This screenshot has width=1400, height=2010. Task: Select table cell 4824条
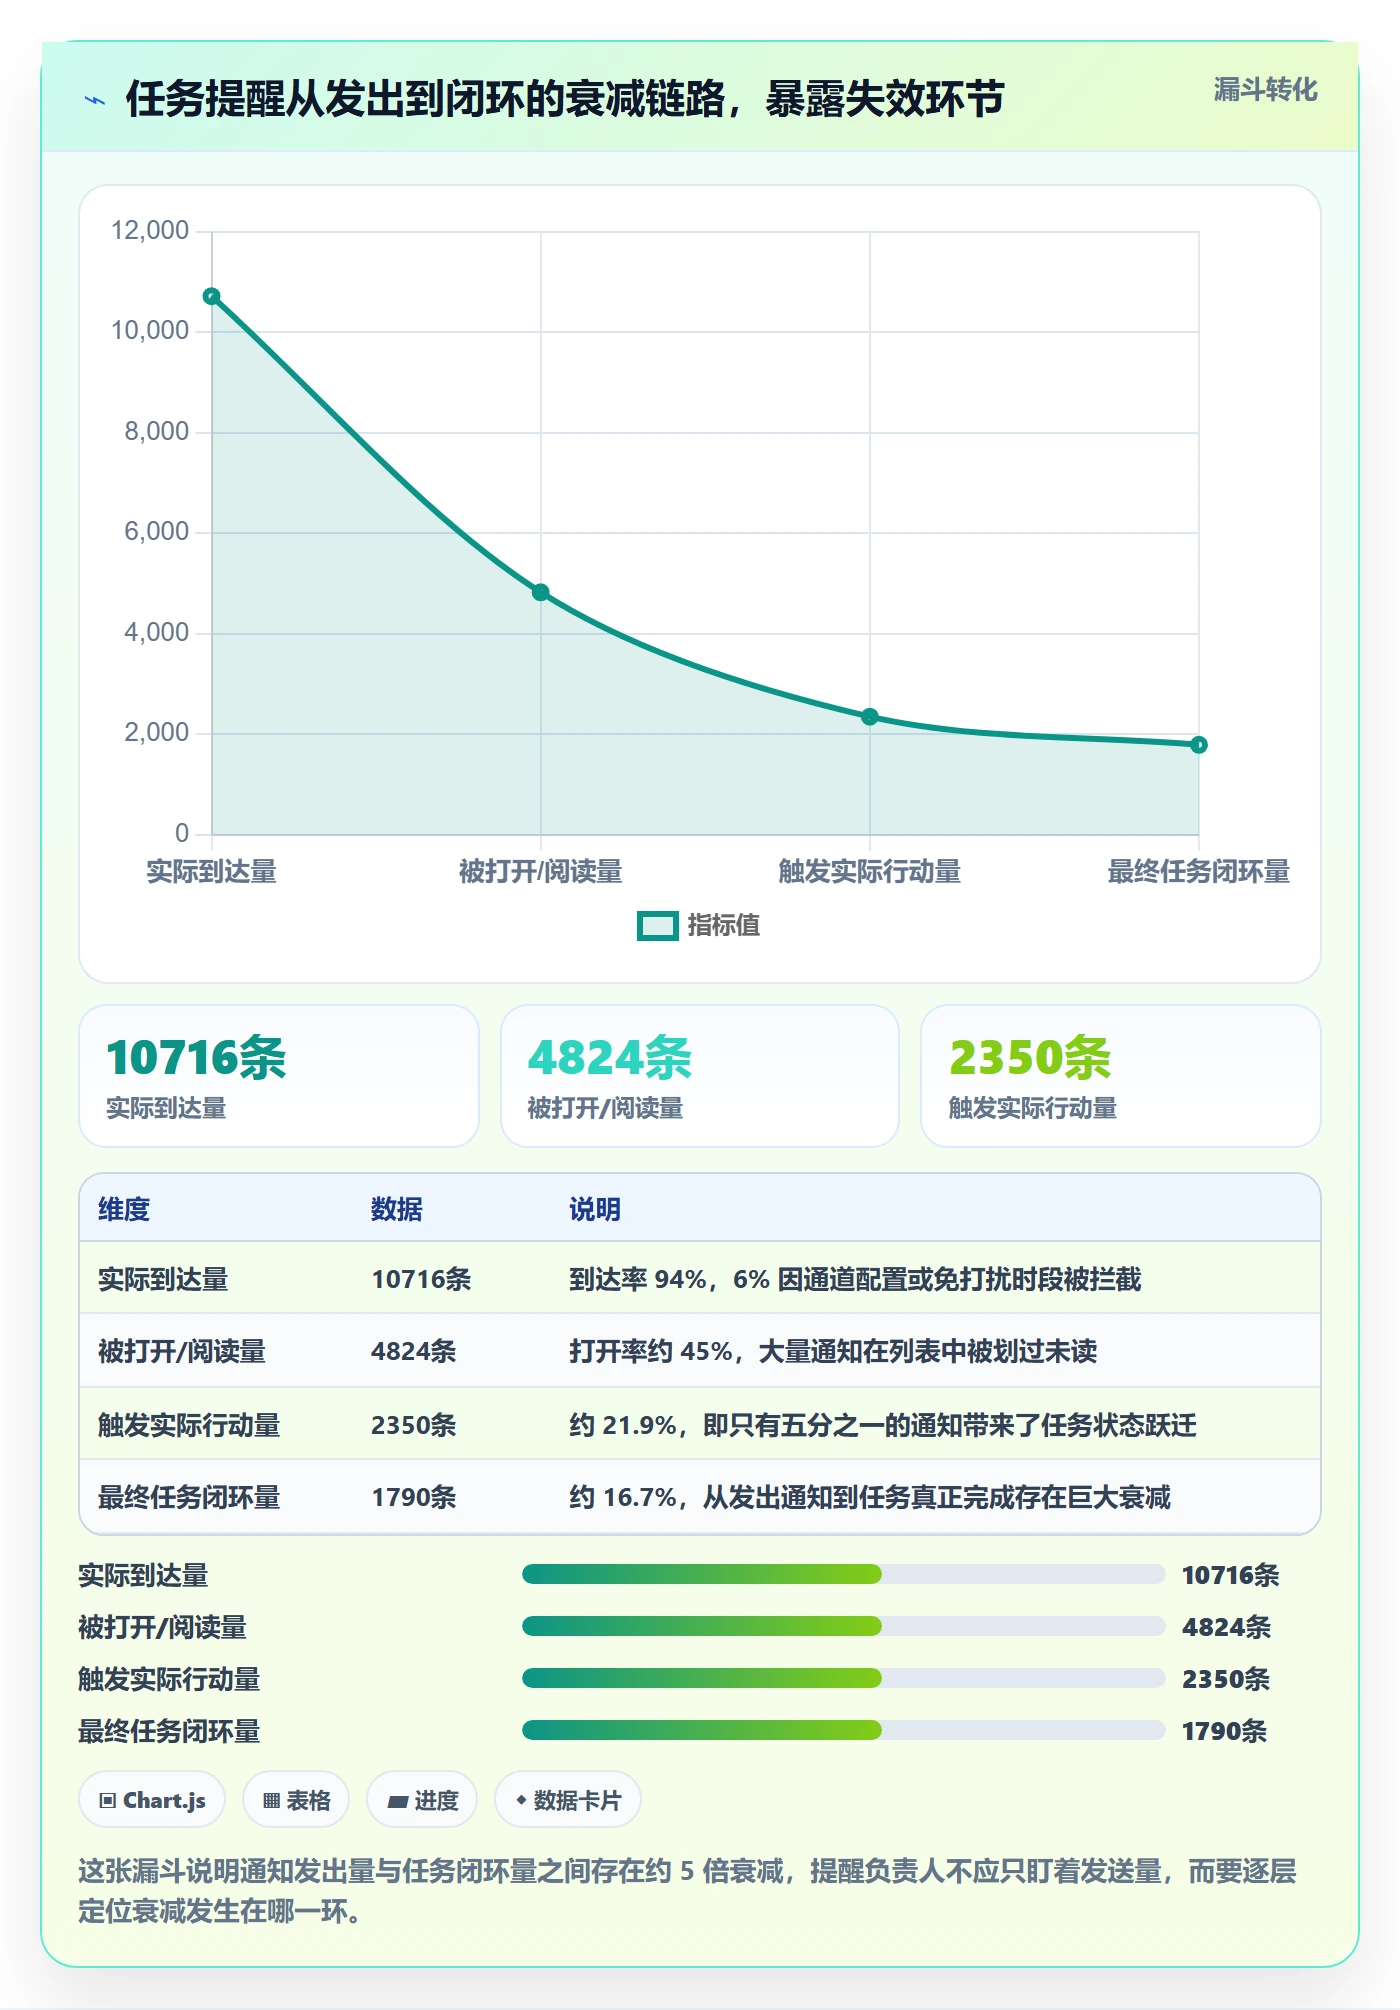pos(414,1351)
